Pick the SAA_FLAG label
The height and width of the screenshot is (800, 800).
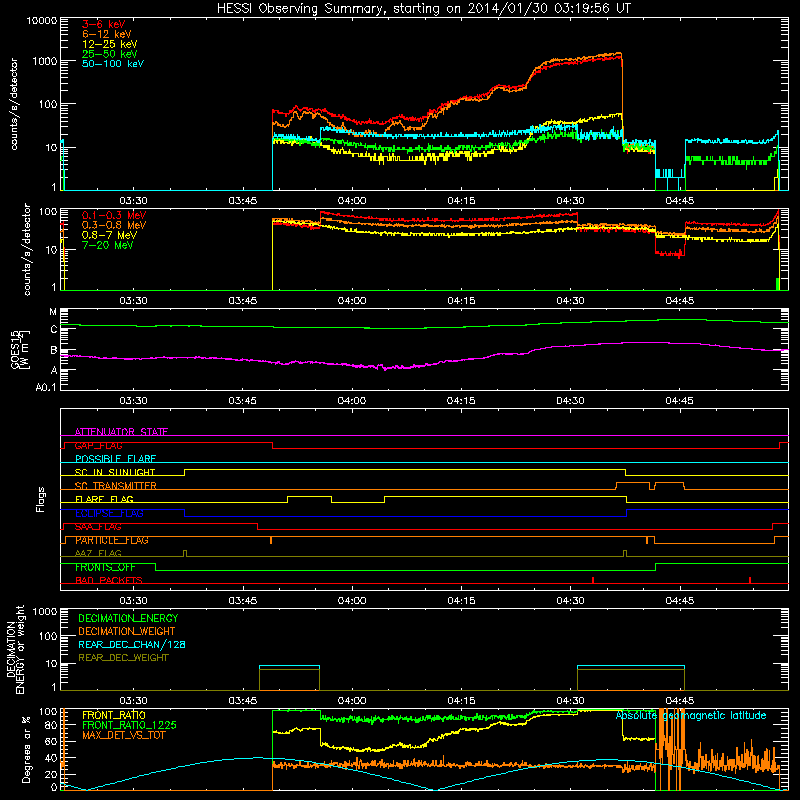[x=98, y=527]
